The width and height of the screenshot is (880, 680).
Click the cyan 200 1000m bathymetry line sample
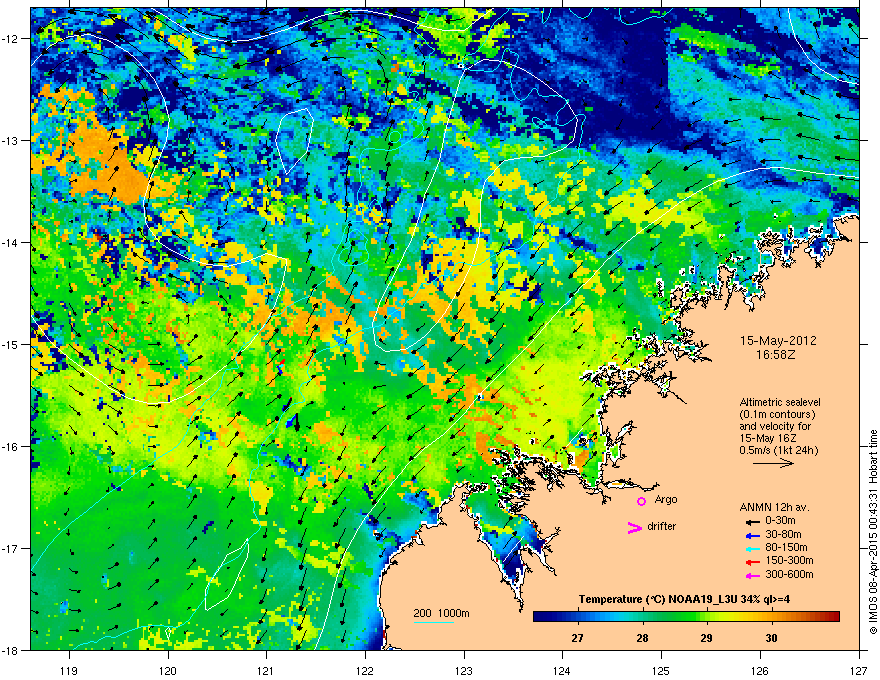[433, 622]
